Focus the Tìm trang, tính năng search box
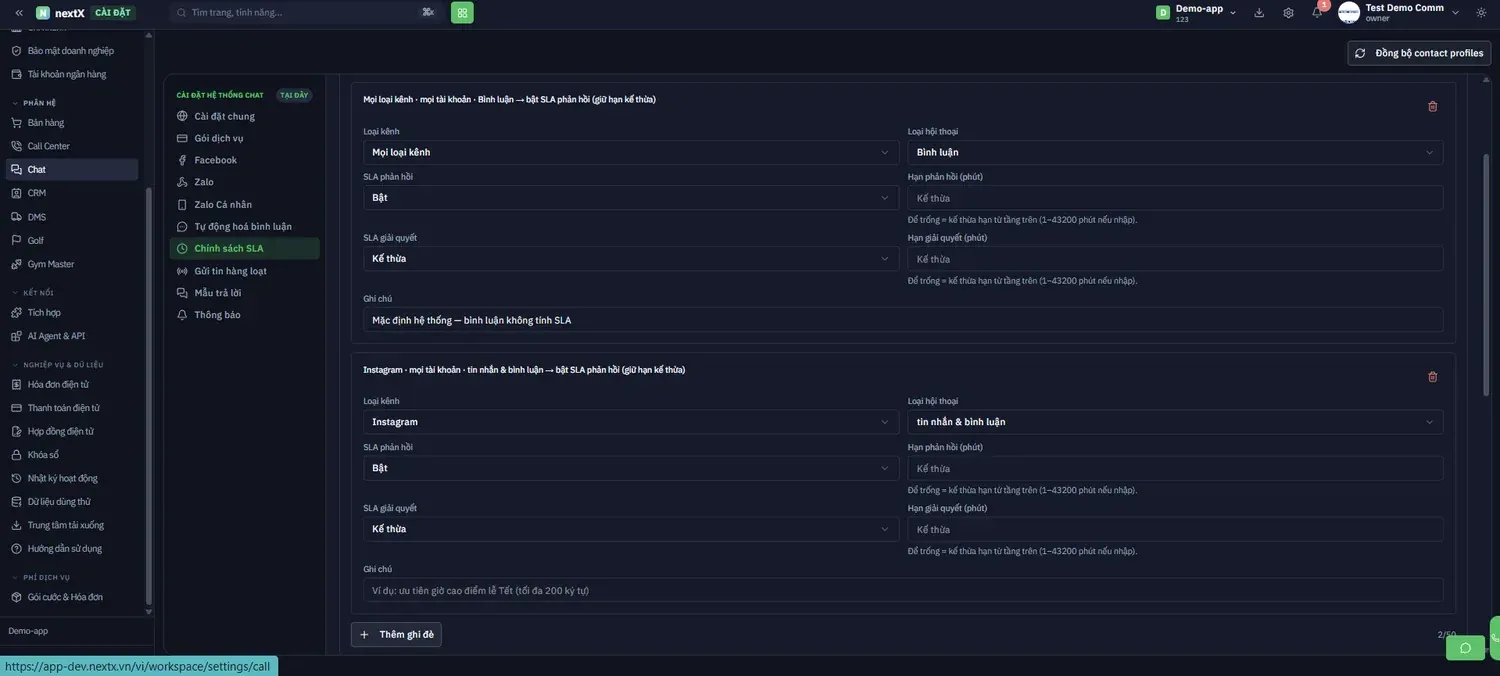1500x676 pixels. point(307,13)
